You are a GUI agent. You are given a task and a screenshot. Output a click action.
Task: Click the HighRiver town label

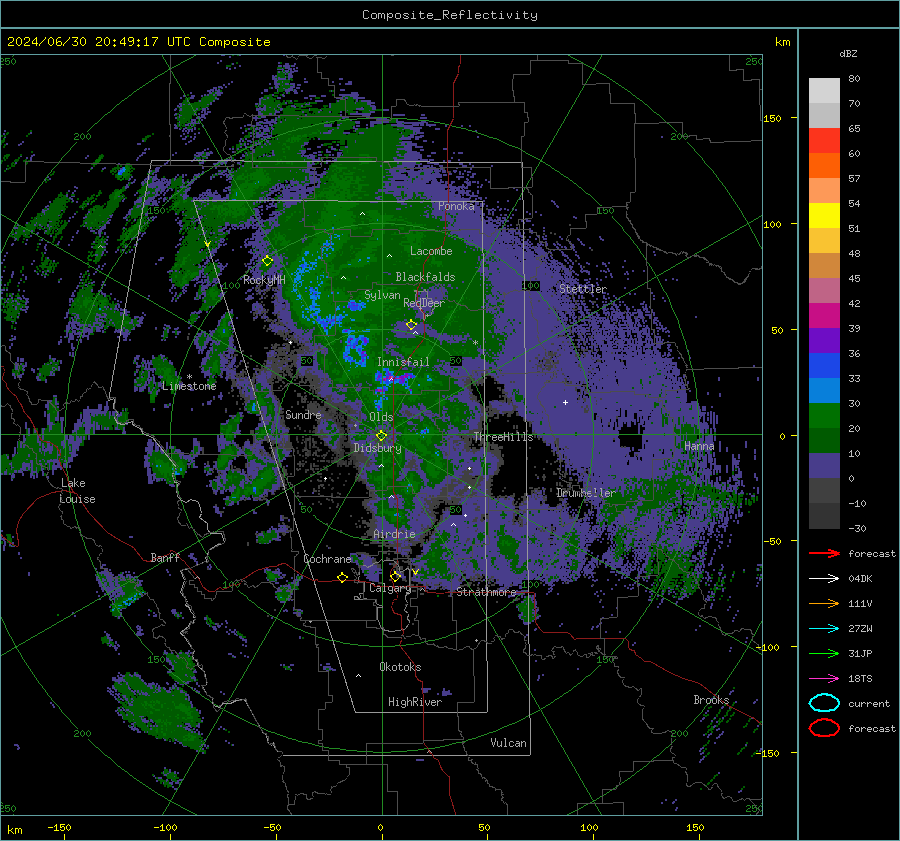point(415,702)
